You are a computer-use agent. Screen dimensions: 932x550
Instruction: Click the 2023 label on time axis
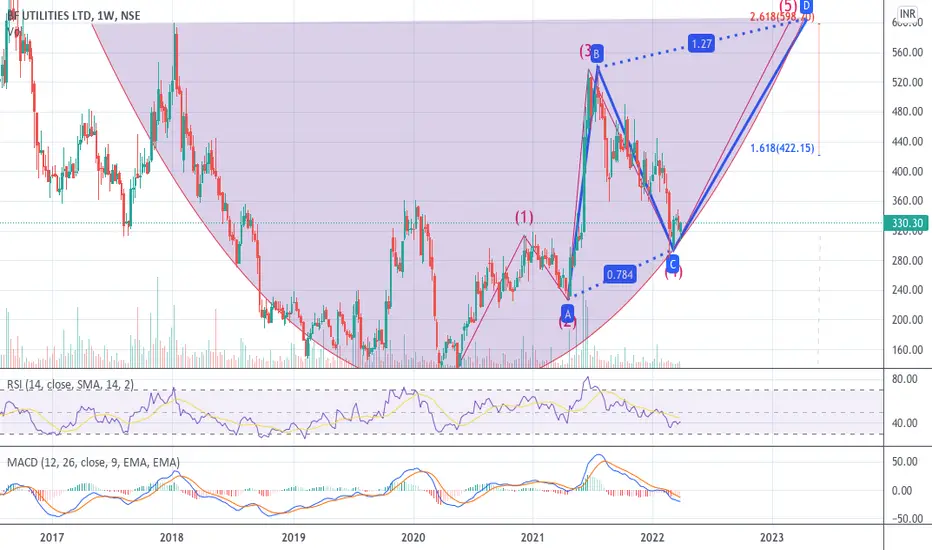[x=772, y=538]
